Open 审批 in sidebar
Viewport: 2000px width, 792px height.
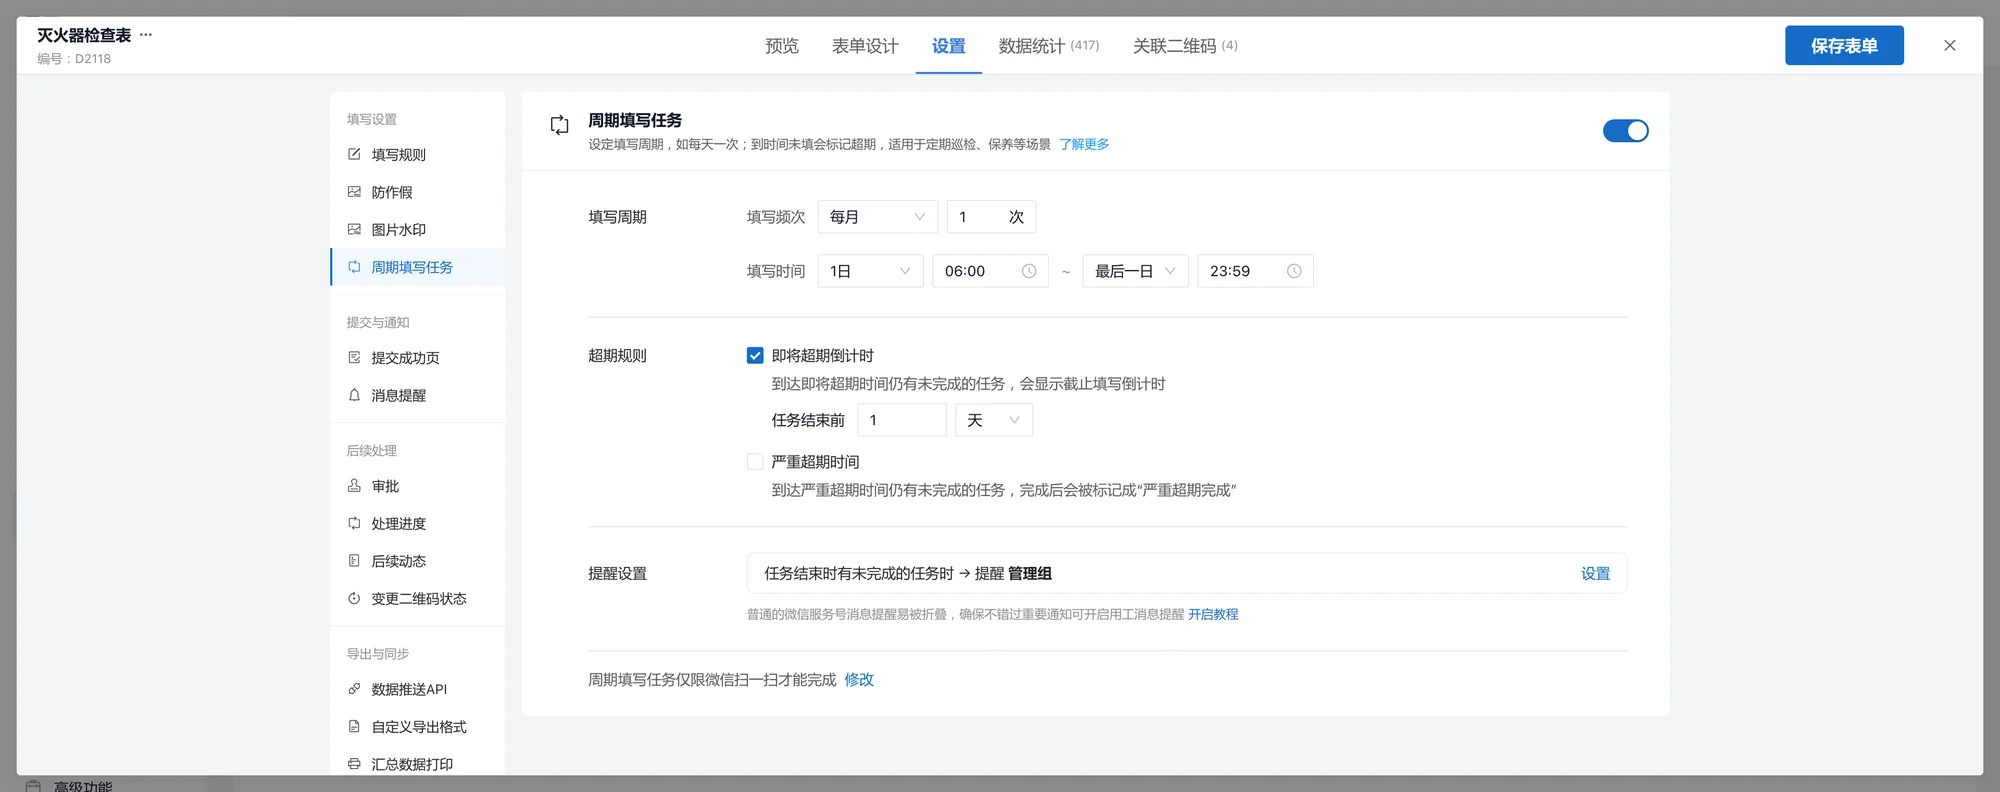(418, 486)
